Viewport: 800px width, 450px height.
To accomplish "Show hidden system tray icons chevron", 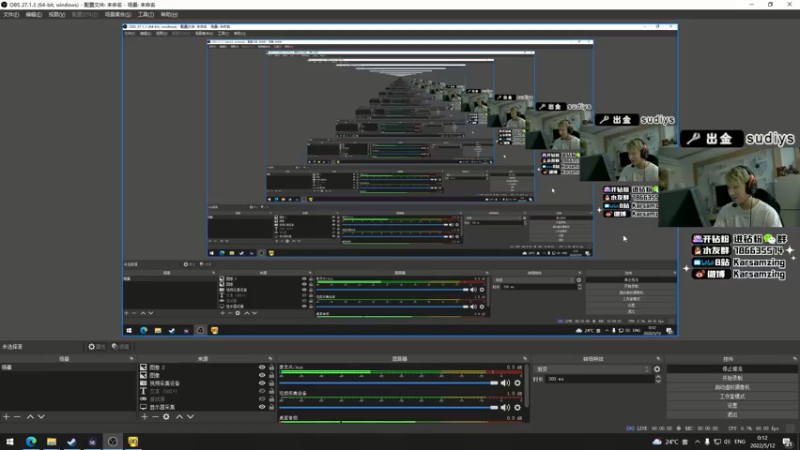I will (x=697, y=441).
